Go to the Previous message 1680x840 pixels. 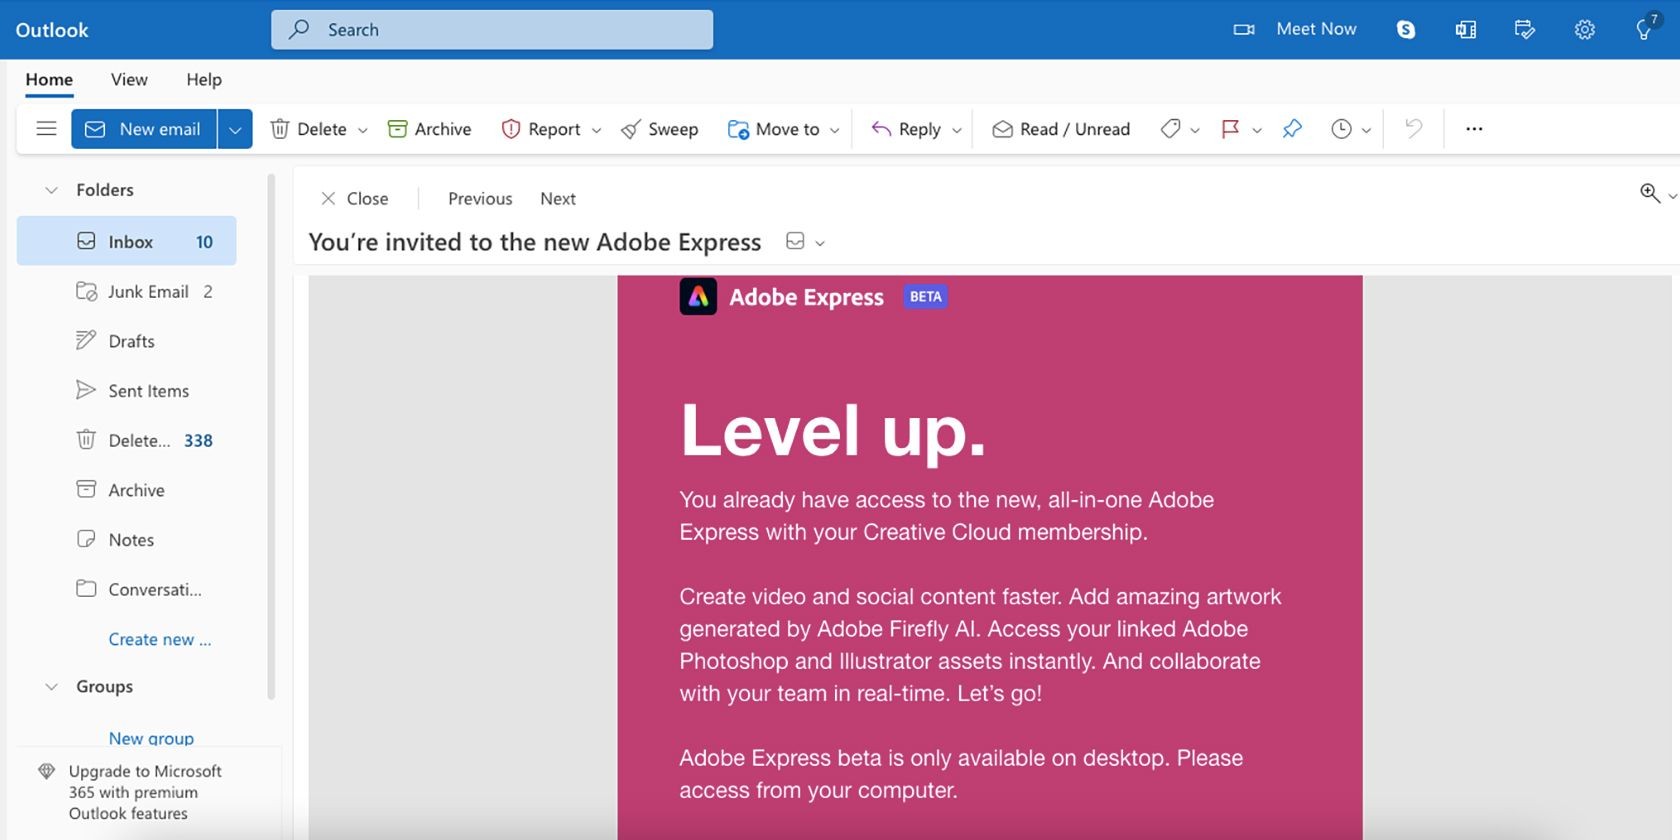480,199
